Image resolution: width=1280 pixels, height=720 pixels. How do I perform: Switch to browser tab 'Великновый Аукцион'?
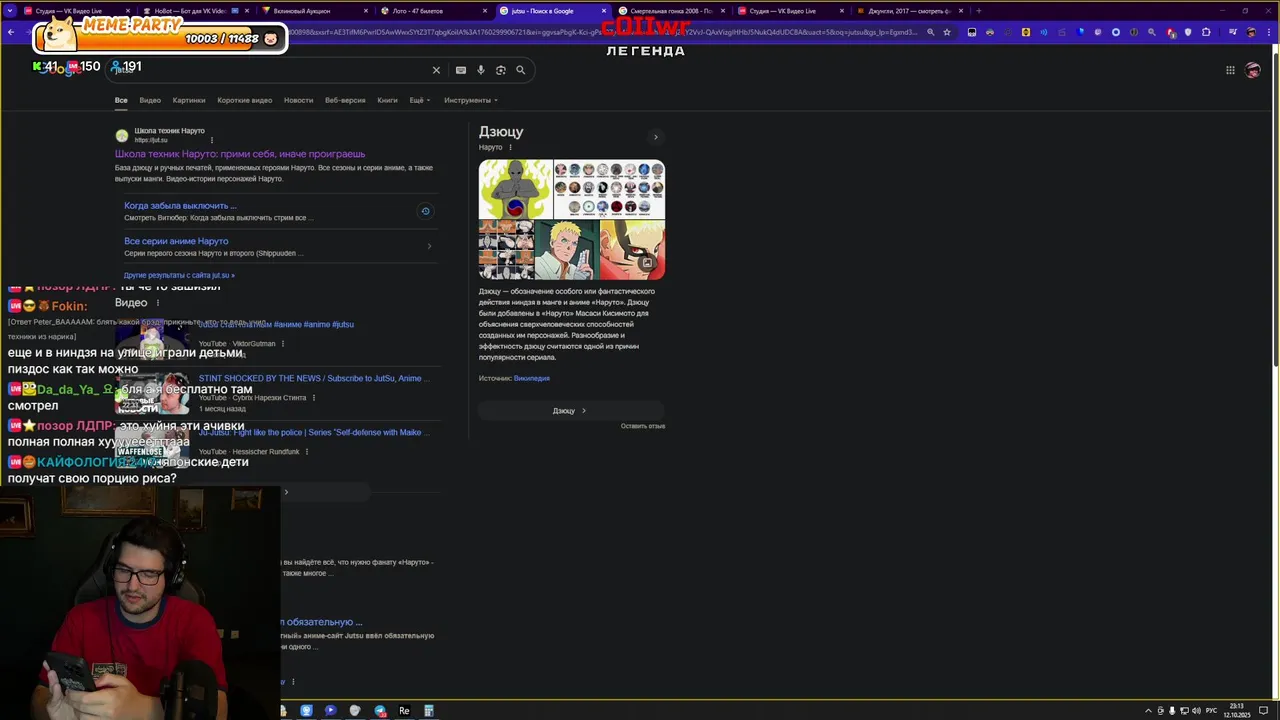[x=314, y=11]
